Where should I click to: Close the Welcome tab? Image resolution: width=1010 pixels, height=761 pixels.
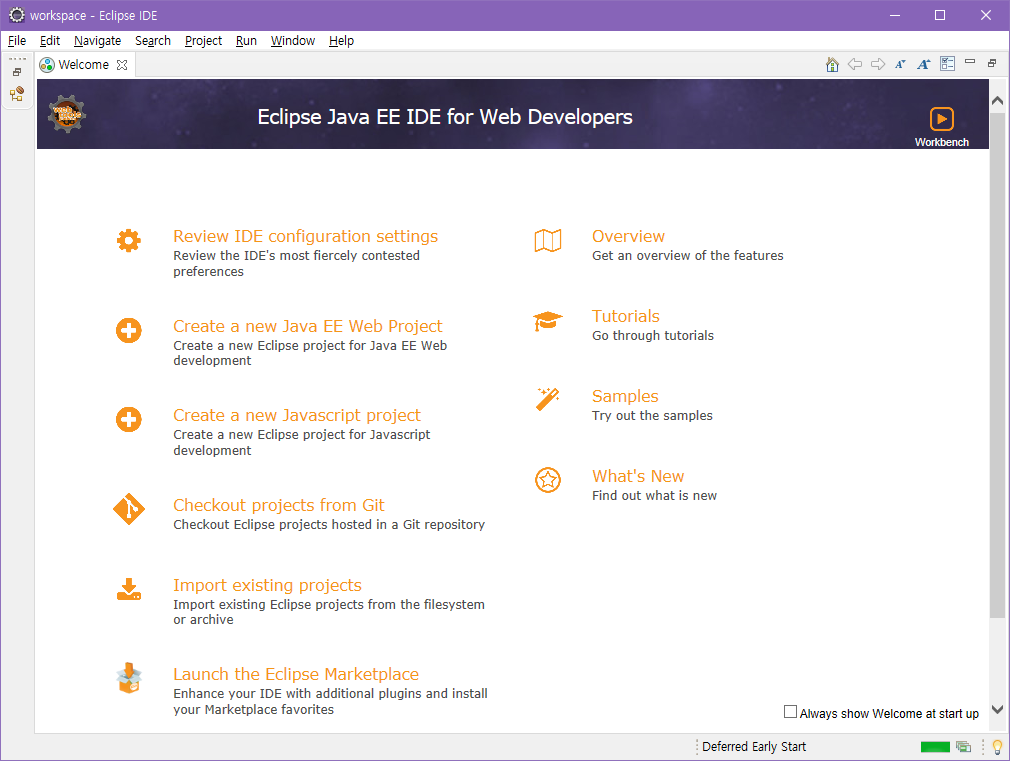click(x=122, y=64)
